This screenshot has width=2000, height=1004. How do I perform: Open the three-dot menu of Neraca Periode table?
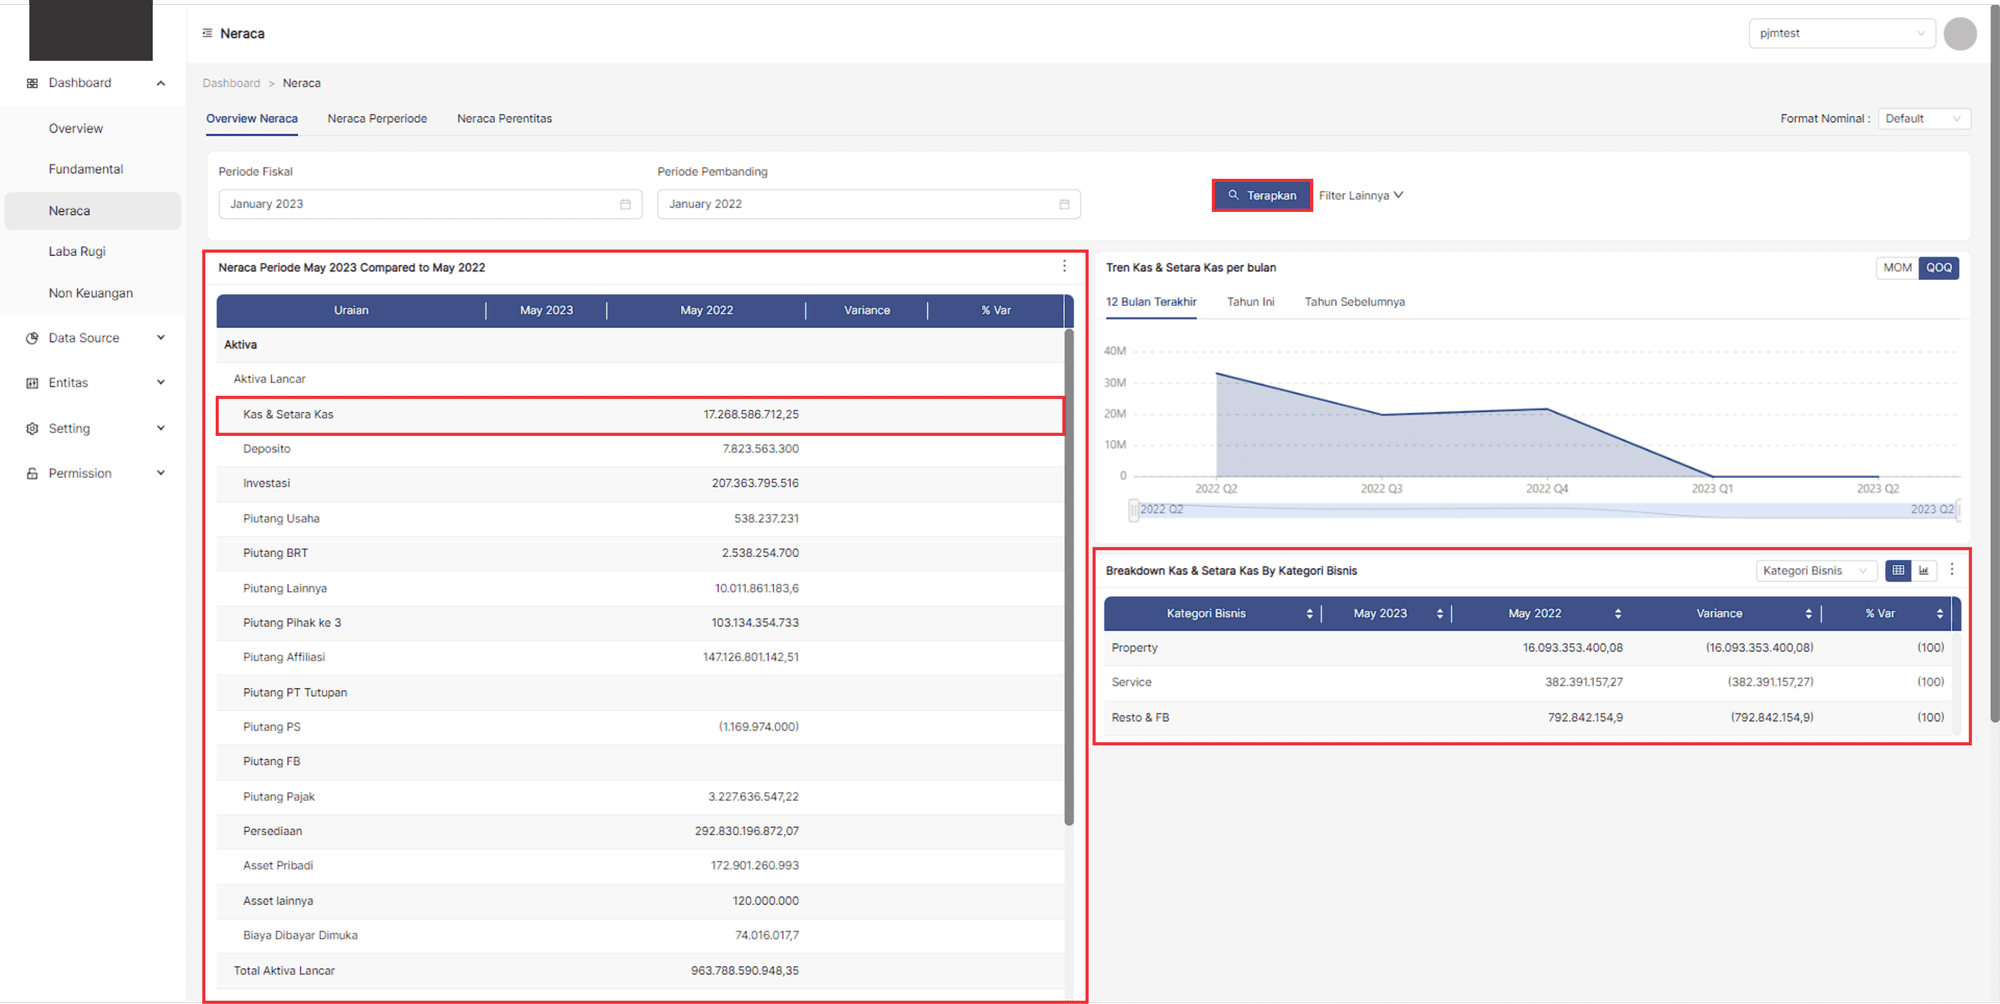coord(1064,266)
